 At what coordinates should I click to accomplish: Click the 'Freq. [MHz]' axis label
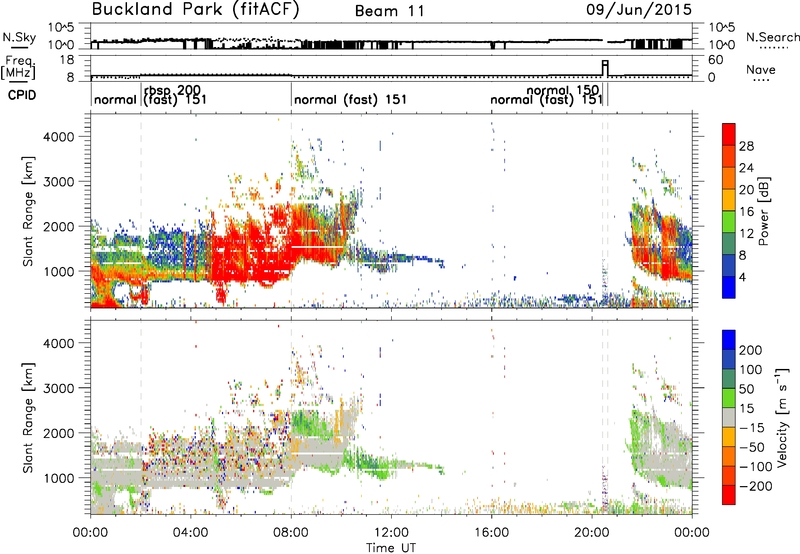19,68
